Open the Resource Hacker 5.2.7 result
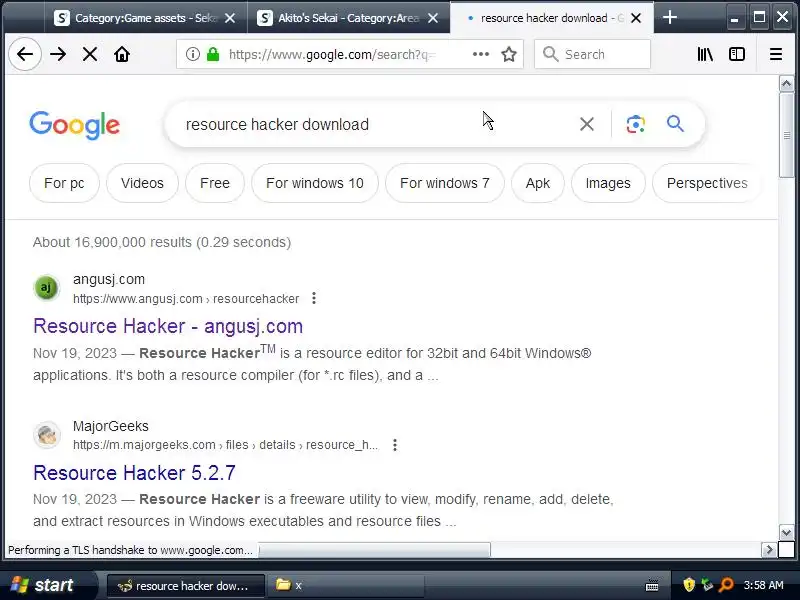800x600 pixels. click(x=134, y=473)
